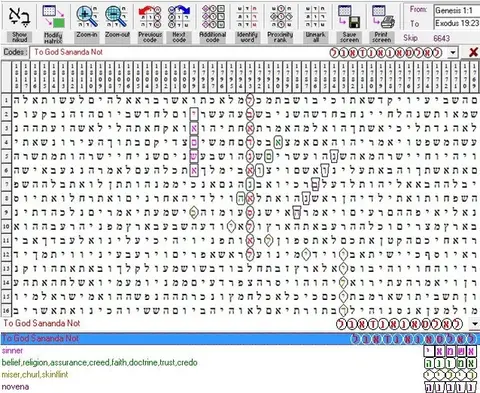Select the 'miser,churl,skinflint' term row

pos(35,375)
